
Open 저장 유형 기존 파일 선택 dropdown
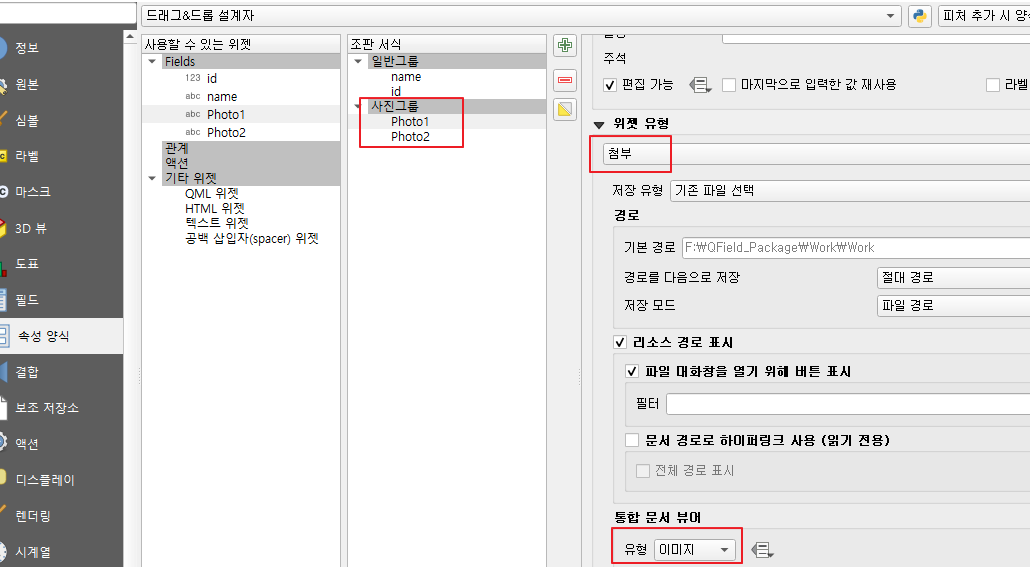[850, 191]
